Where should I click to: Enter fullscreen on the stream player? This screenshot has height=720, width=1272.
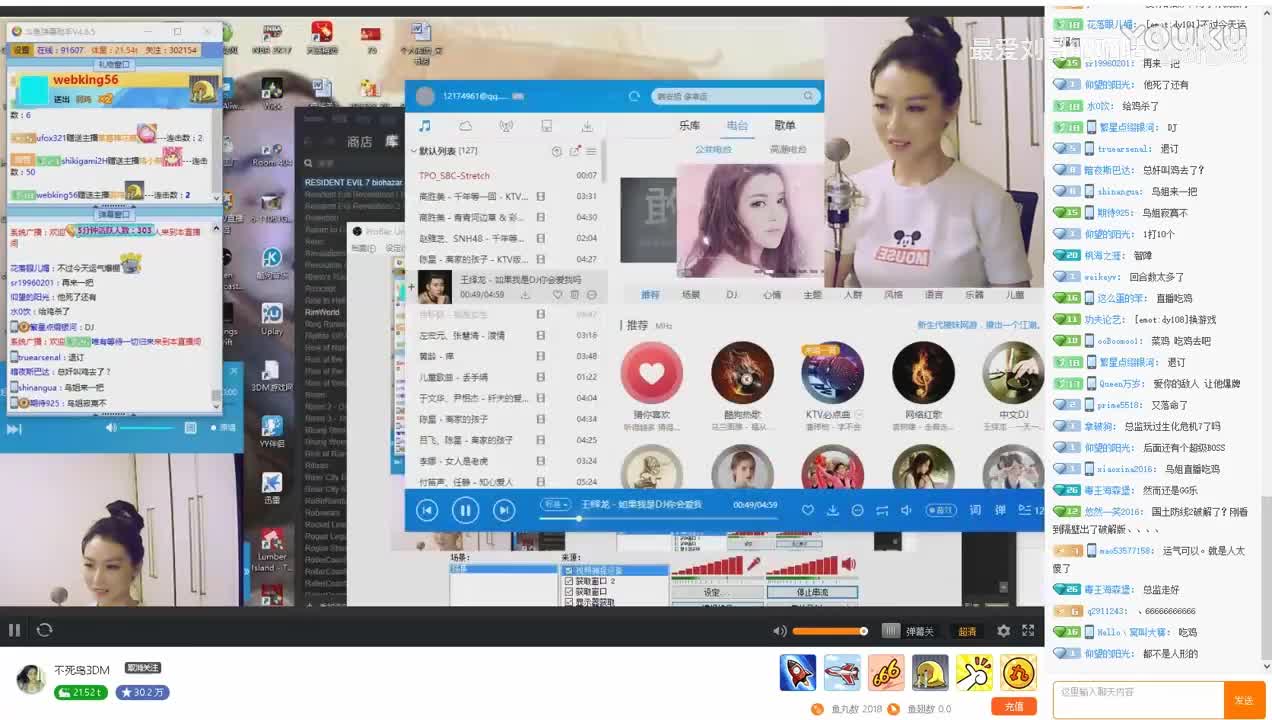(x=1028, y=631)
